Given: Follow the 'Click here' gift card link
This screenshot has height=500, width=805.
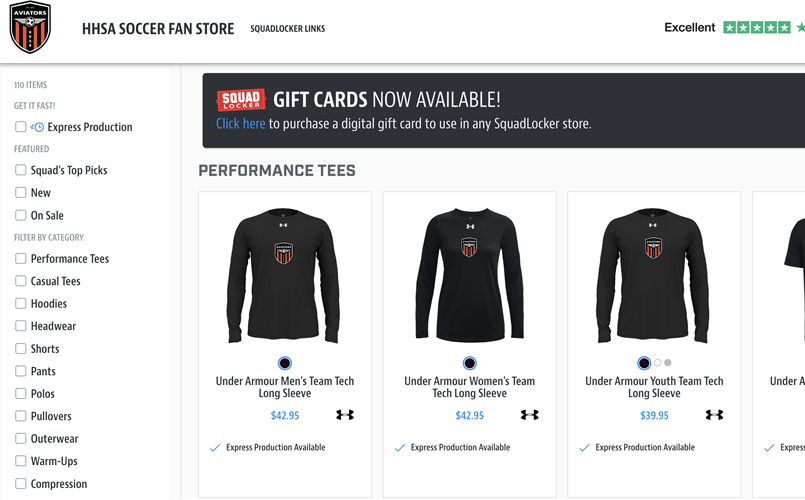Looking at the screenshot, I should [240, 124].
